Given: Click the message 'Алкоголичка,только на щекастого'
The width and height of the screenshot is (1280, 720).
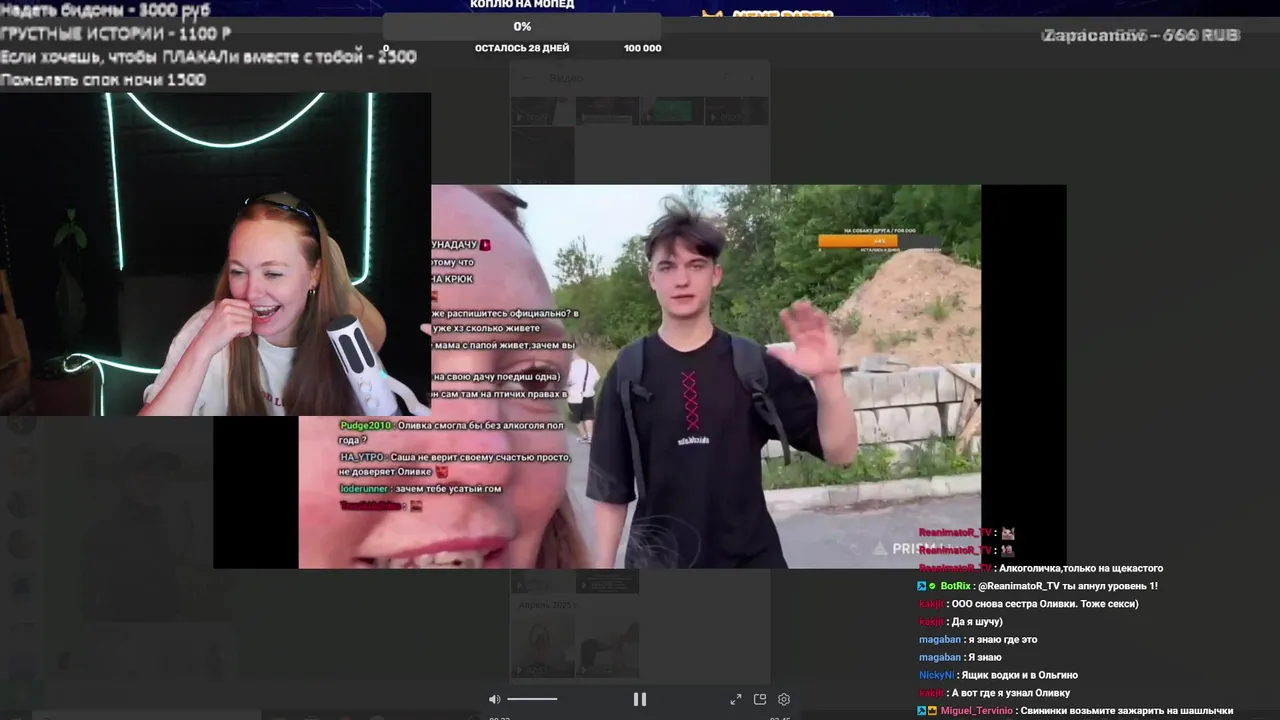Looking at the screenshot, I should [1081, 568].
